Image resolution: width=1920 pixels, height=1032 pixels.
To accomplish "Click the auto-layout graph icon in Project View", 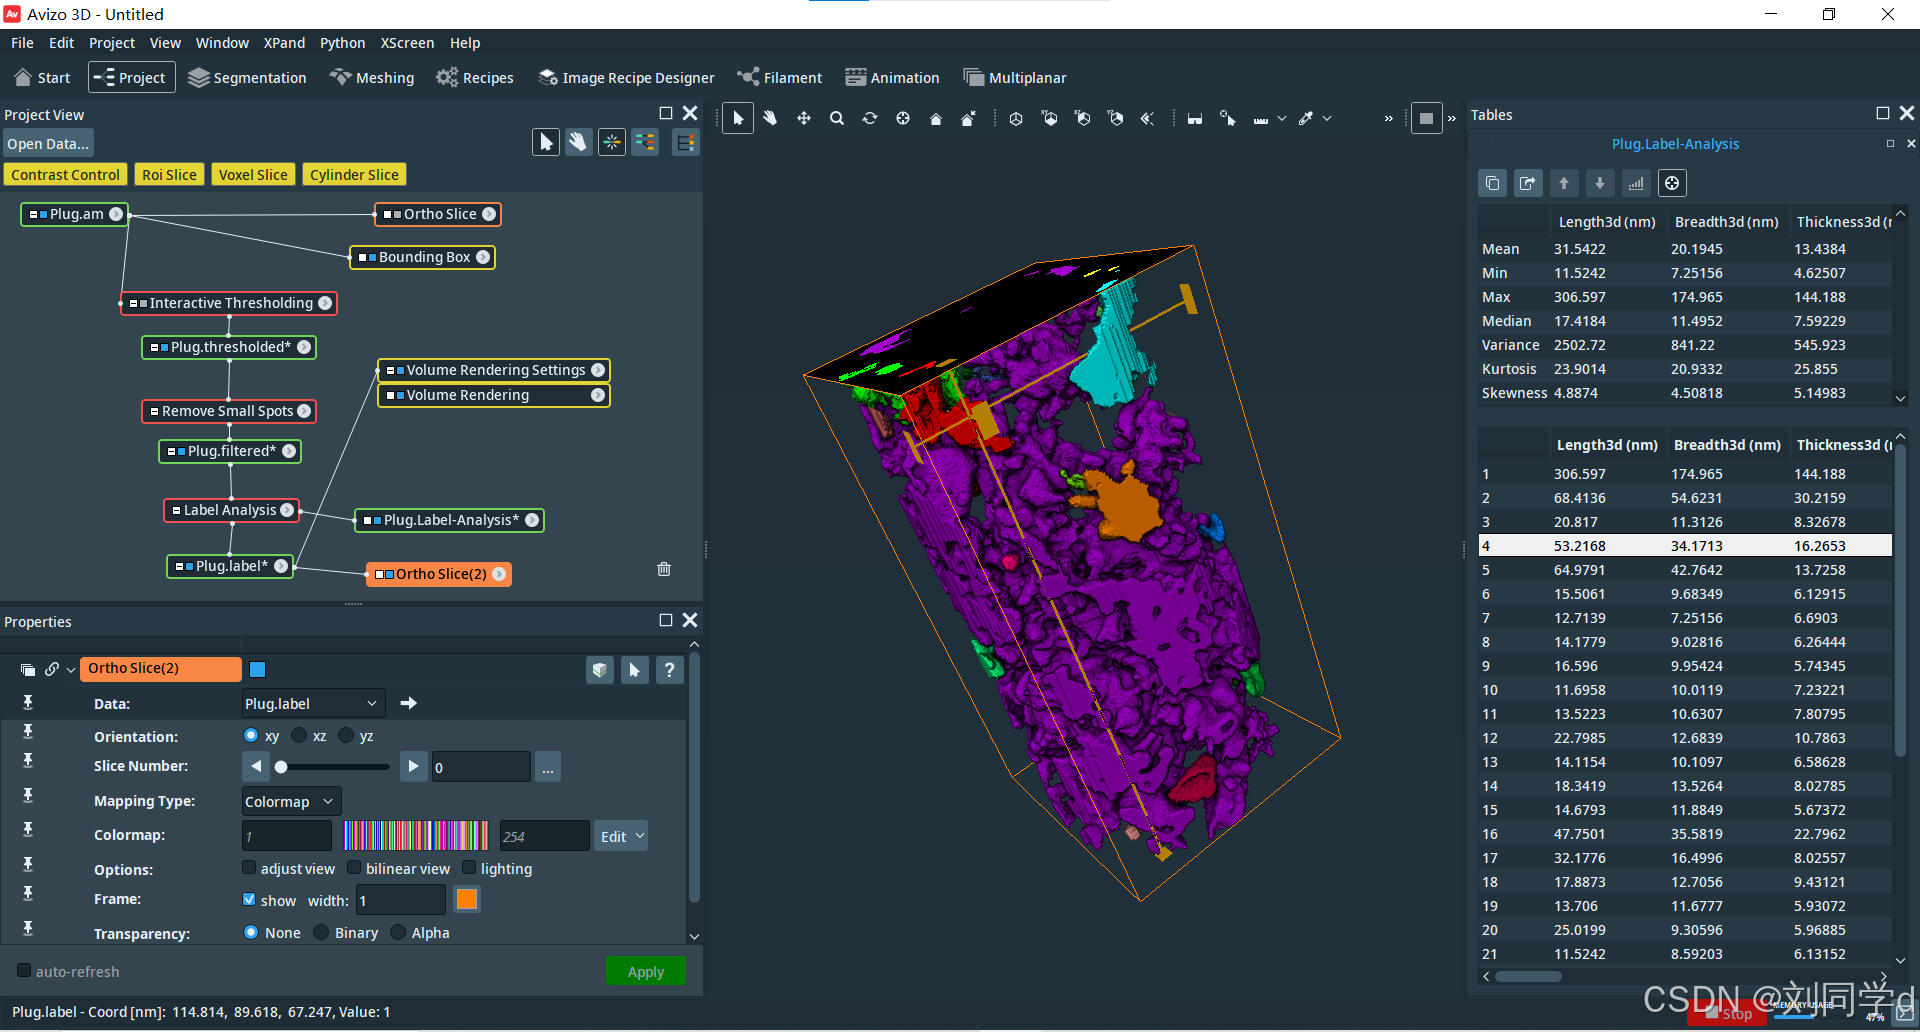I will (x=645, y=142).
